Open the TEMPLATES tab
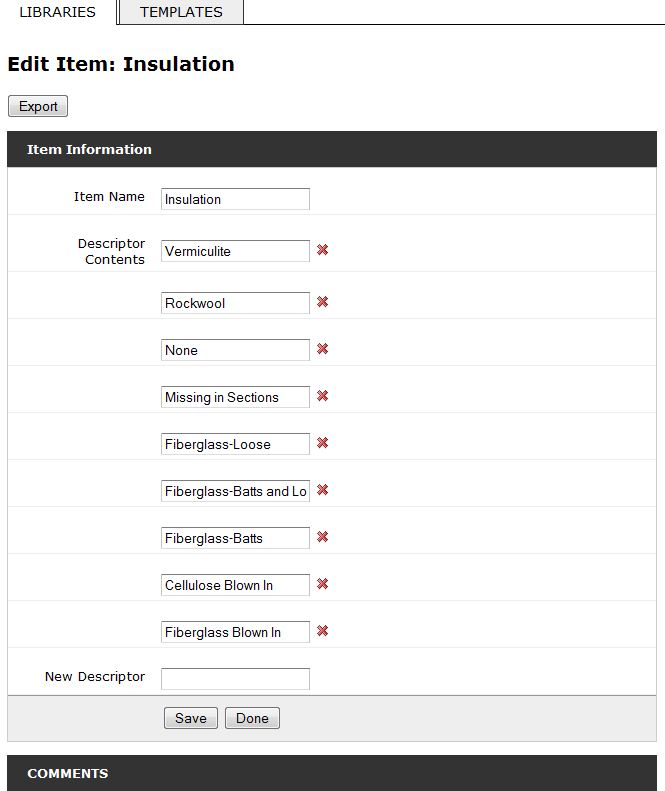The width and height of the screenshot is (665, 791). tap(181, 12)
